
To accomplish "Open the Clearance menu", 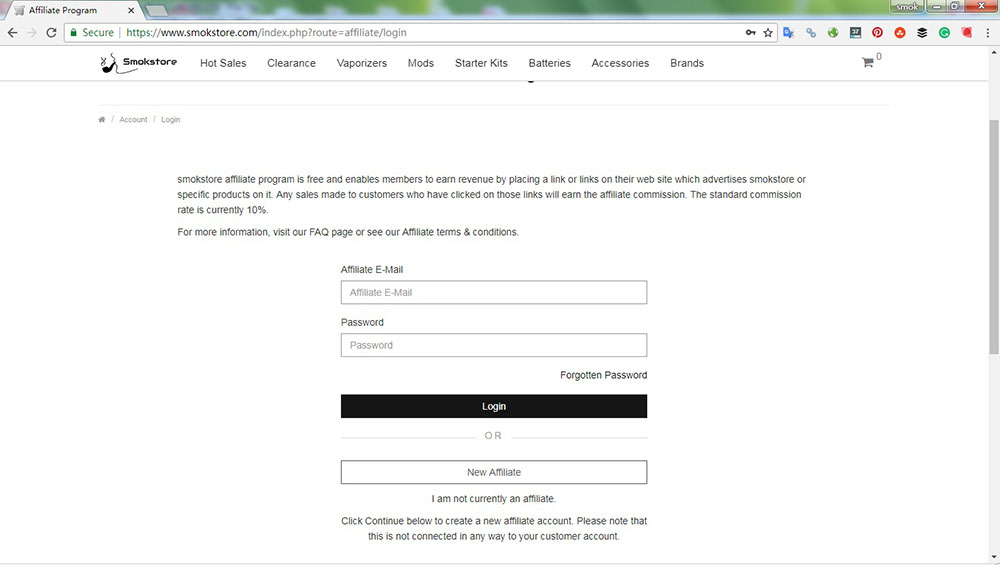I will [x=291, y=63].
